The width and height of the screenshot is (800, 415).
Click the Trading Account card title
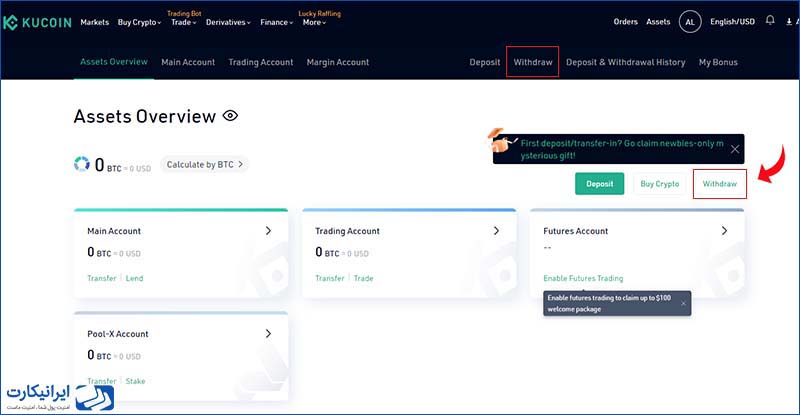click(347, 231)
